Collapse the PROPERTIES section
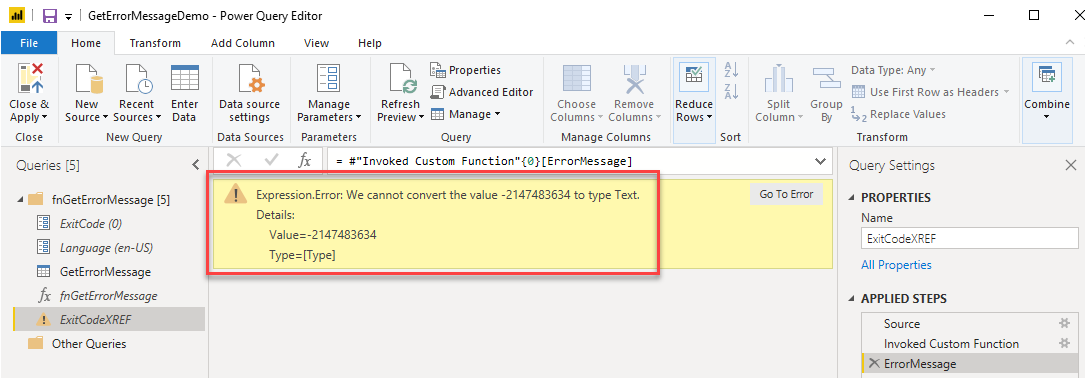The image size is (1085, 378). coord(852,198)
